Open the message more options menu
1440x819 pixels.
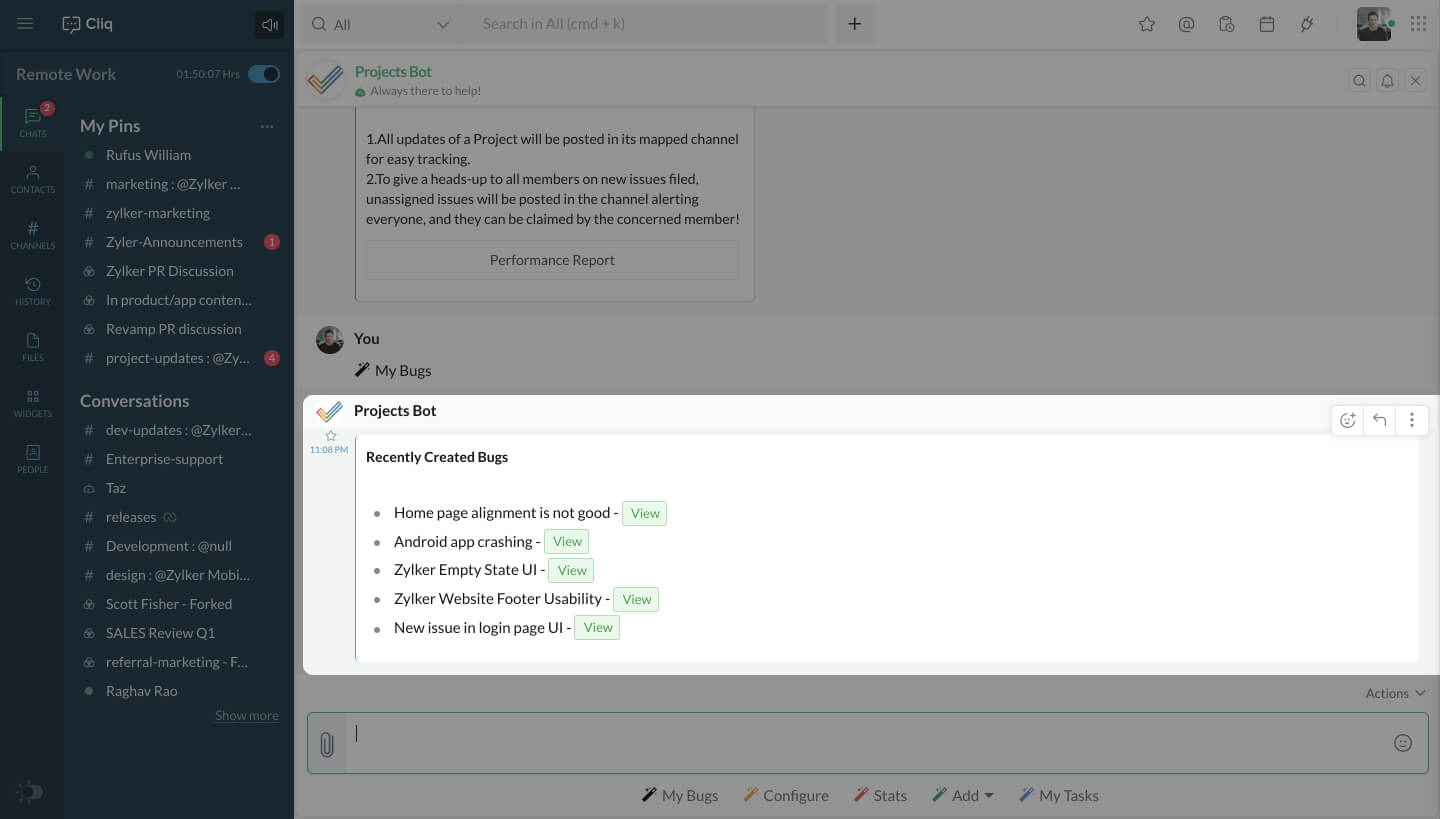[x=1412, y=420]
